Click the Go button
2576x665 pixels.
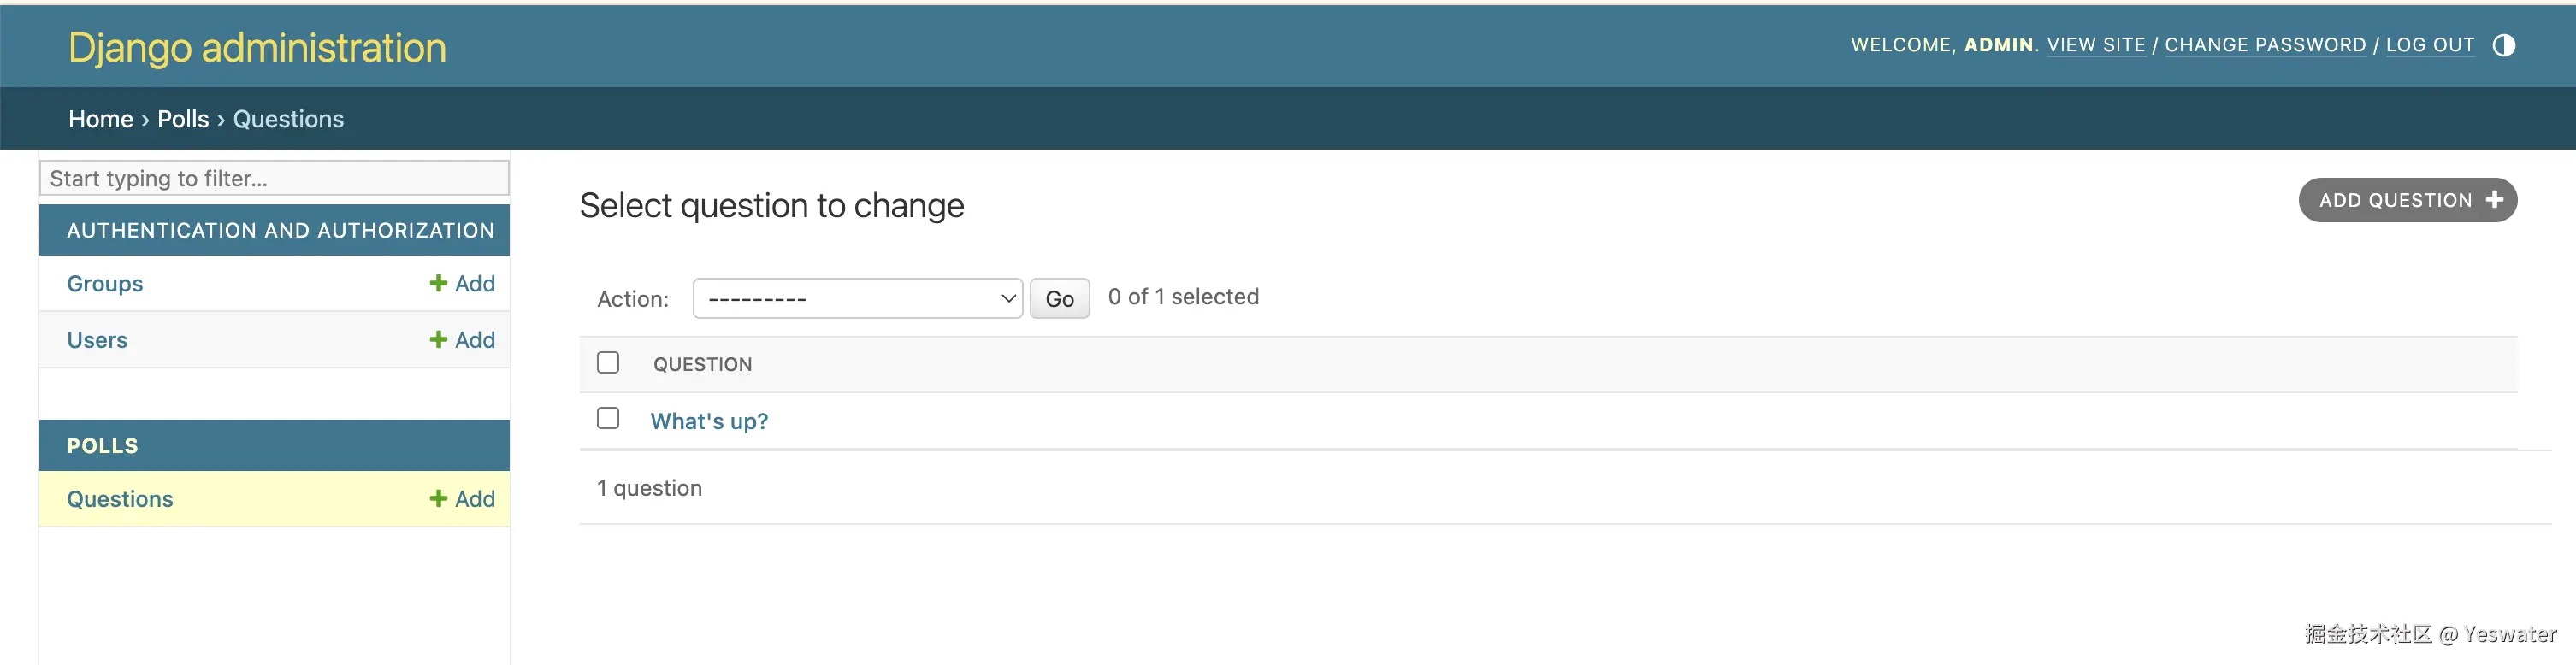(1059, 299)
